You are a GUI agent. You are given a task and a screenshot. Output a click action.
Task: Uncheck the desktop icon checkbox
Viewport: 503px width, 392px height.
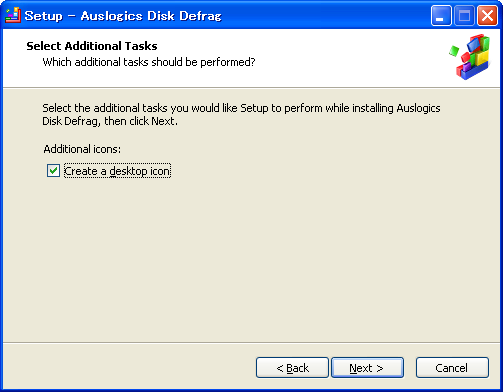53,171
